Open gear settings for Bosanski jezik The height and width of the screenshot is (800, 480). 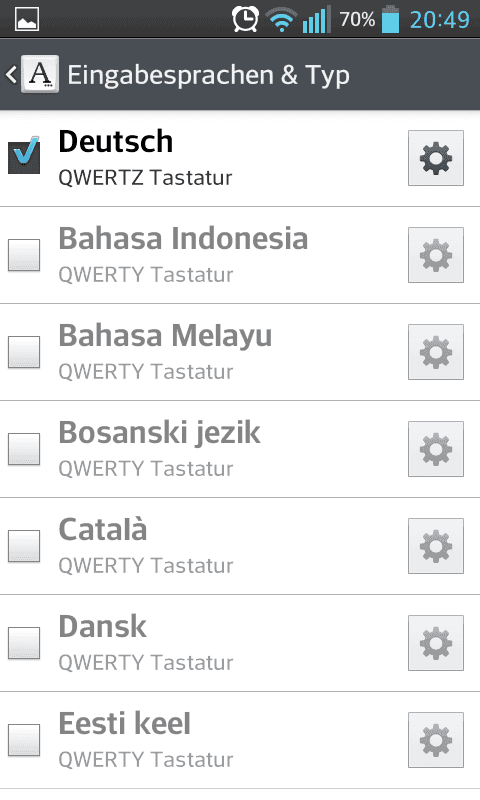coord(436,449)
